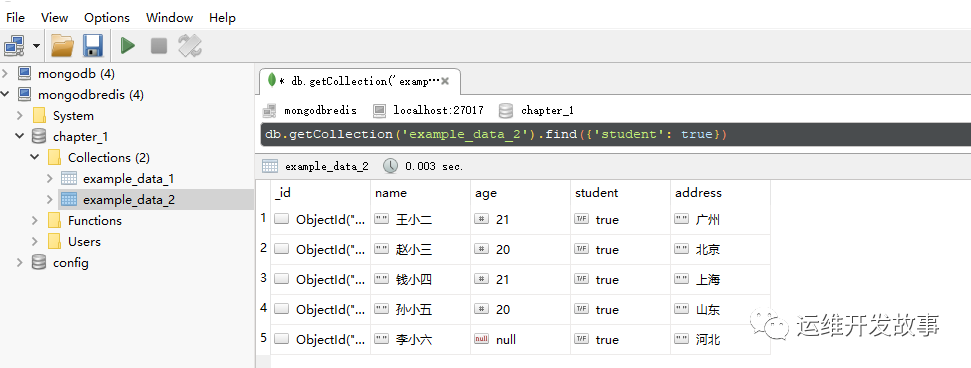
Task: Select address cell 北京
Action: (721, 250)
